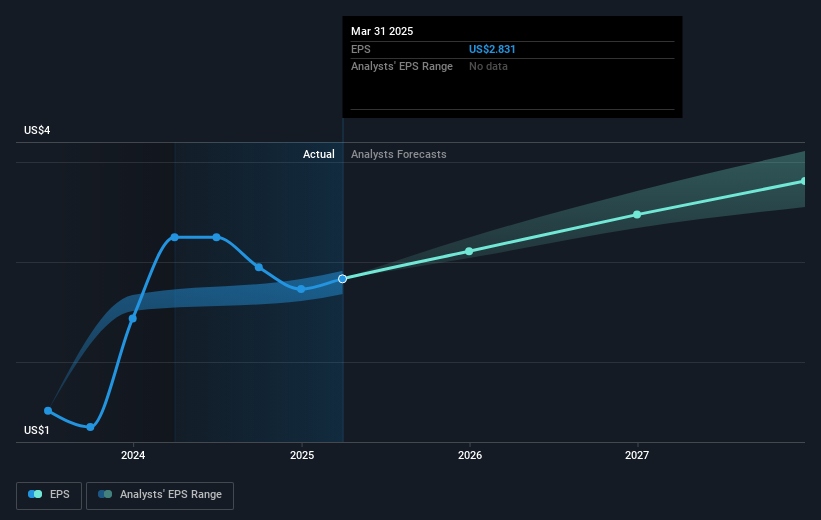Click the US$2.831 EPS value in the tooltip
Screen dimensions: 821x520
tap(492, 49)
